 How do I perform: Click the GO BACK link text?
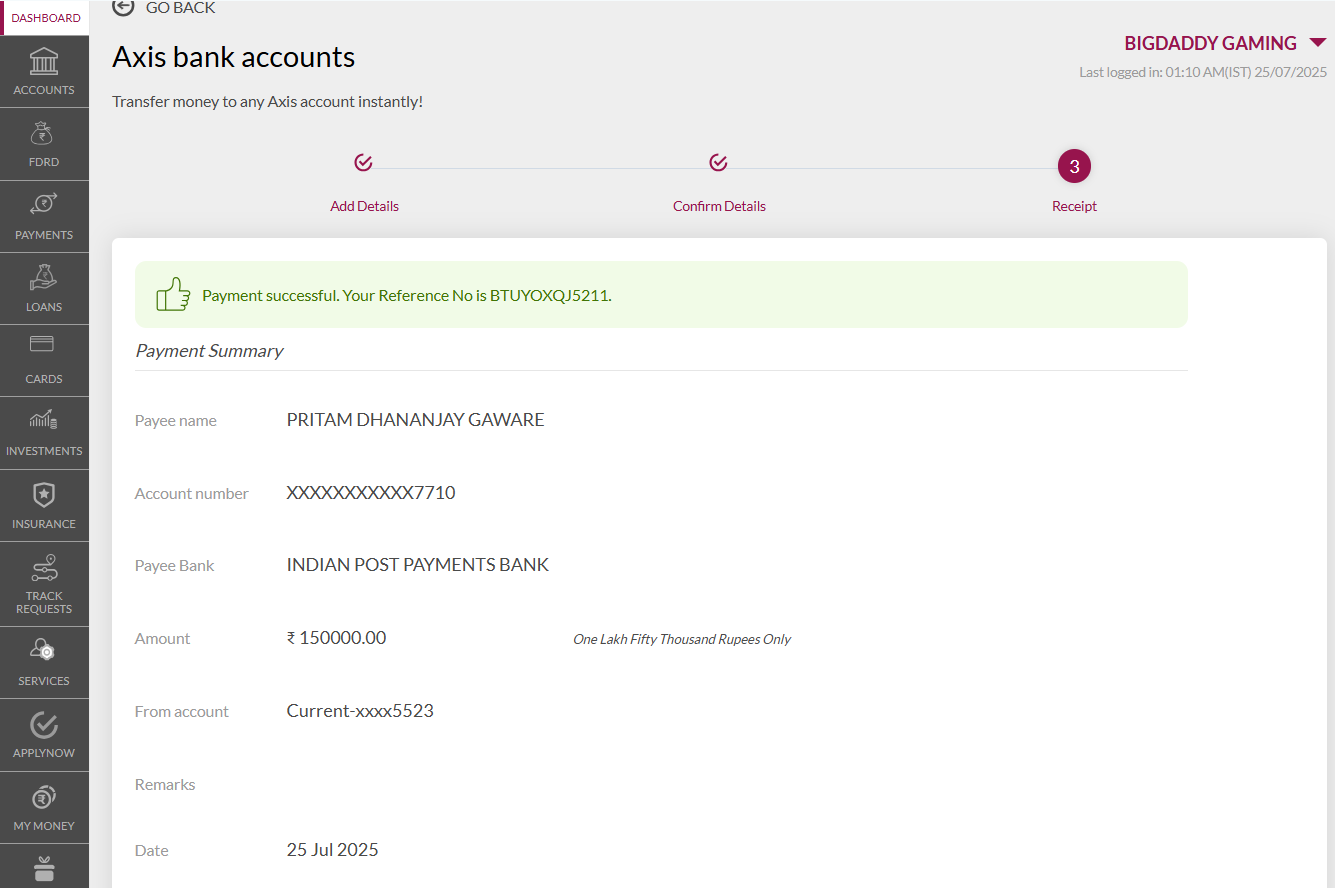pyautogui.click(x=180, y=7)
